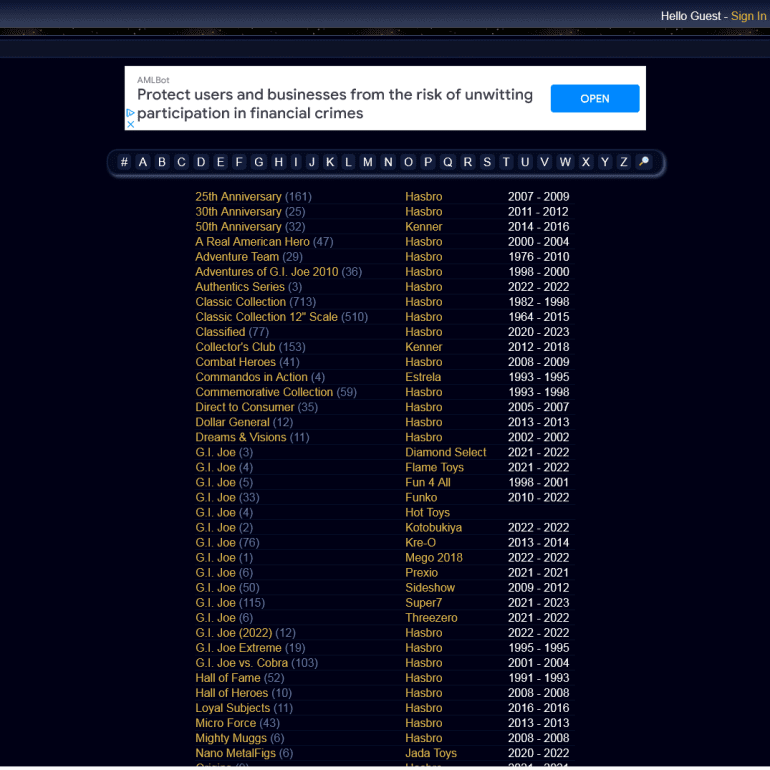Click the AdChoices triangle icon on ad
Screen dimensions: 770x770
130,113
